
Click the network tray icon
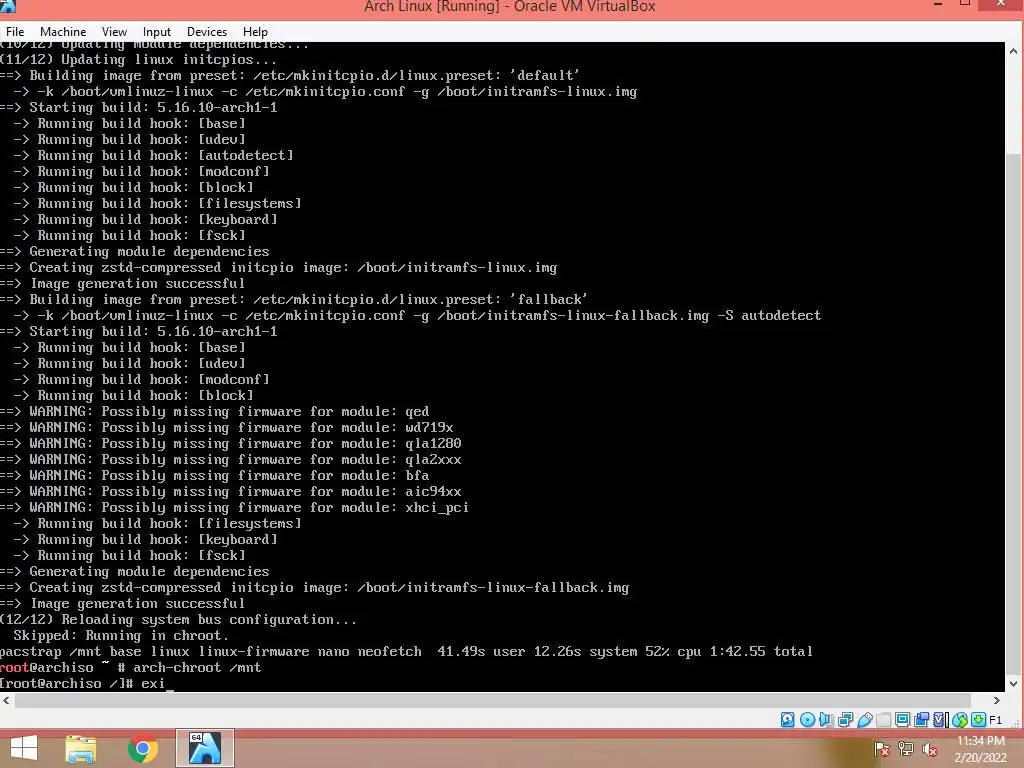pyautogui.click(x=906, y=750)
